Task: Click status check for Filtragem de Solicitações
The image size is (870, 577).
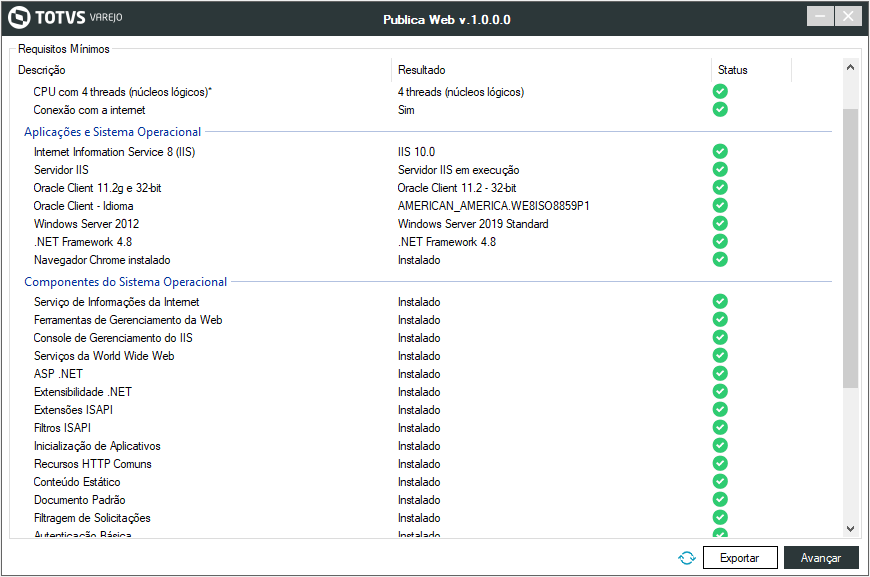Action: coord(720,518)
